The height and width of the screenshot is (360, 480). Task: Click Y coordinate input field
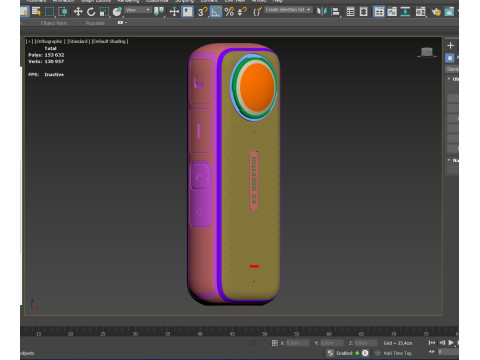coord(332,343)
